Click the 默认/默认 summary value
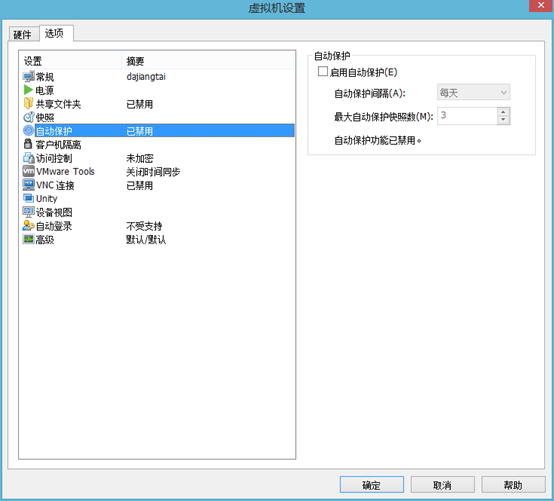The width and height of the screenshot is (554, 501). click(x=146, y=240)
